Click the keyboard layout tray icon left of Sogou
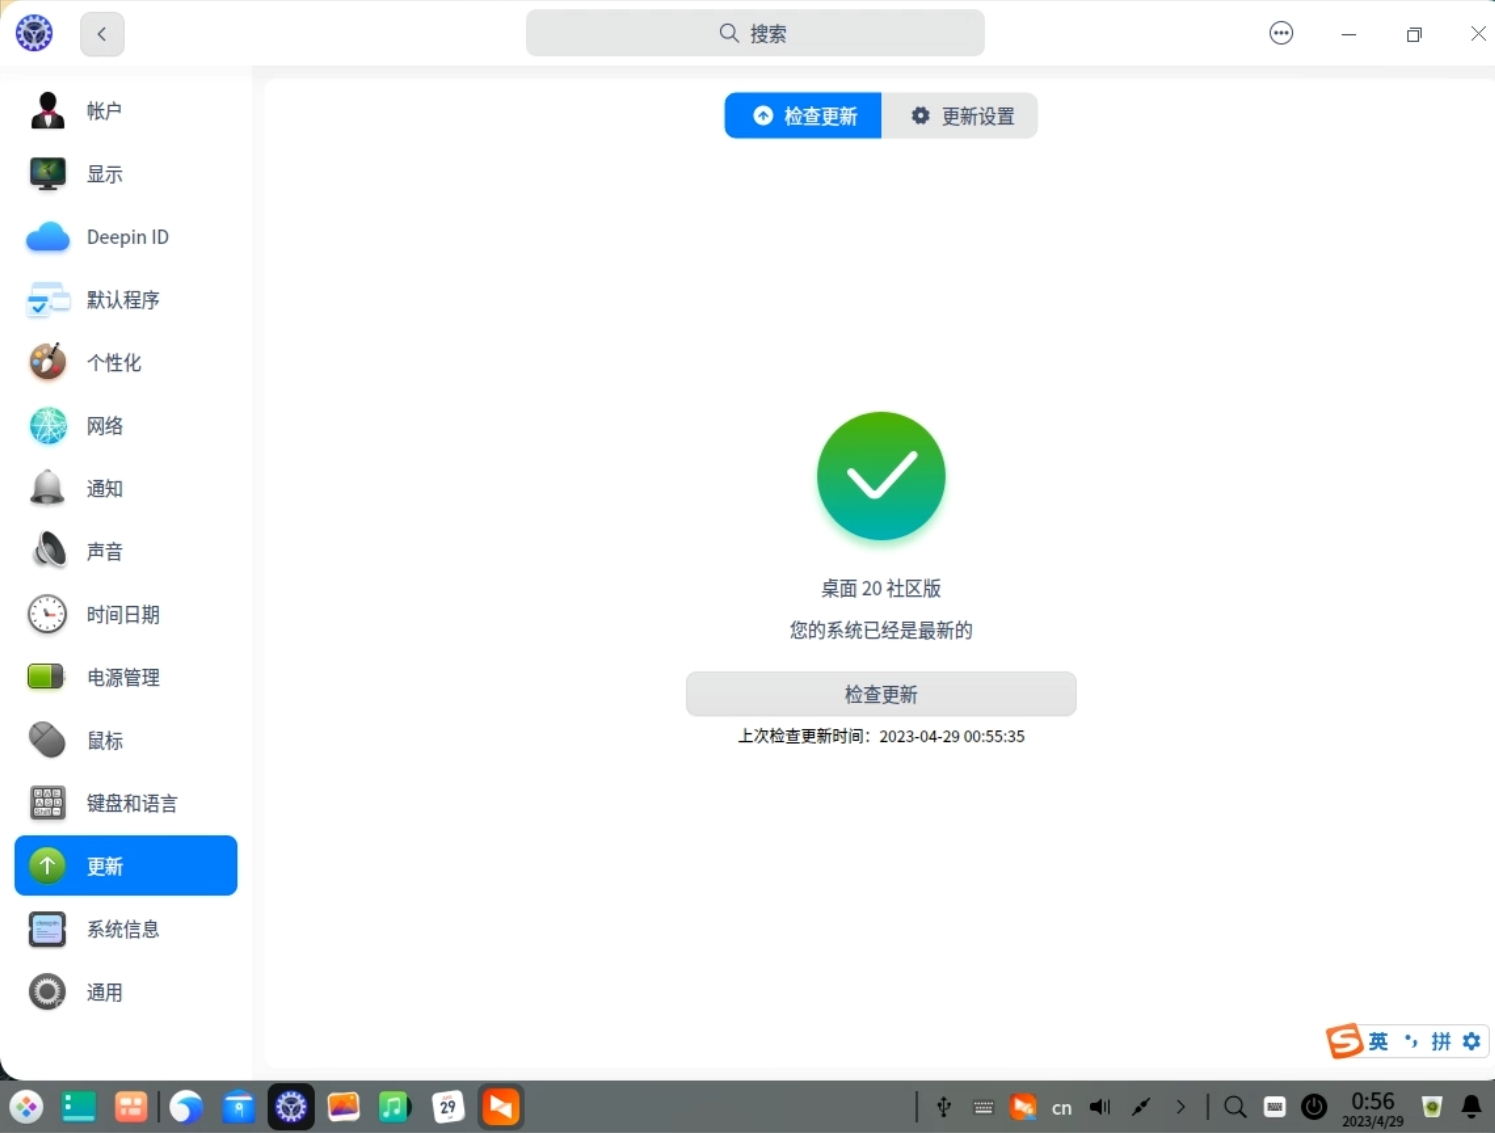1495x1133 pixels. (983, 1107)
